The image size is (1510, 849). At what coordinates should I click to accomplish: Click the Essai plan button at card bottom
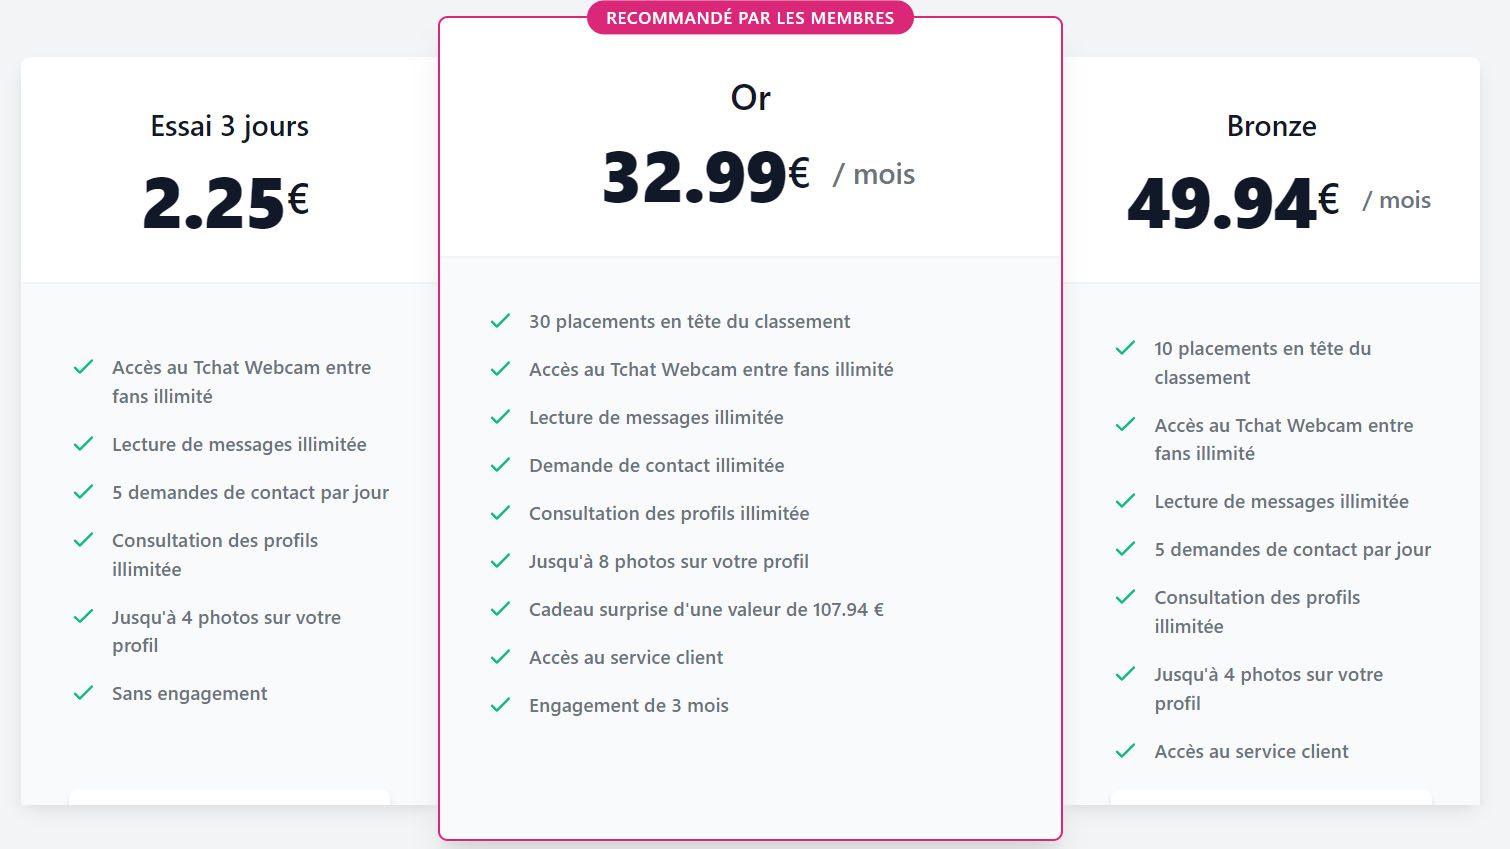coord(229,797)
